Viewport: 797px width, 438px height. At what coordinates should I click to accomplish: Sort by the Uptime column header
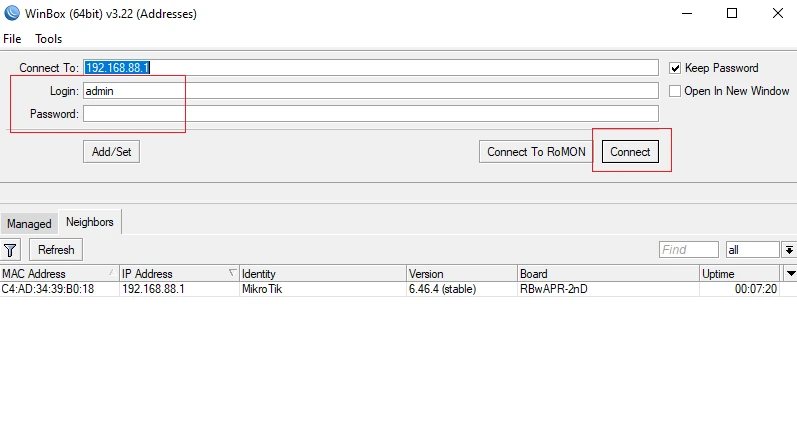coord(740,273)
